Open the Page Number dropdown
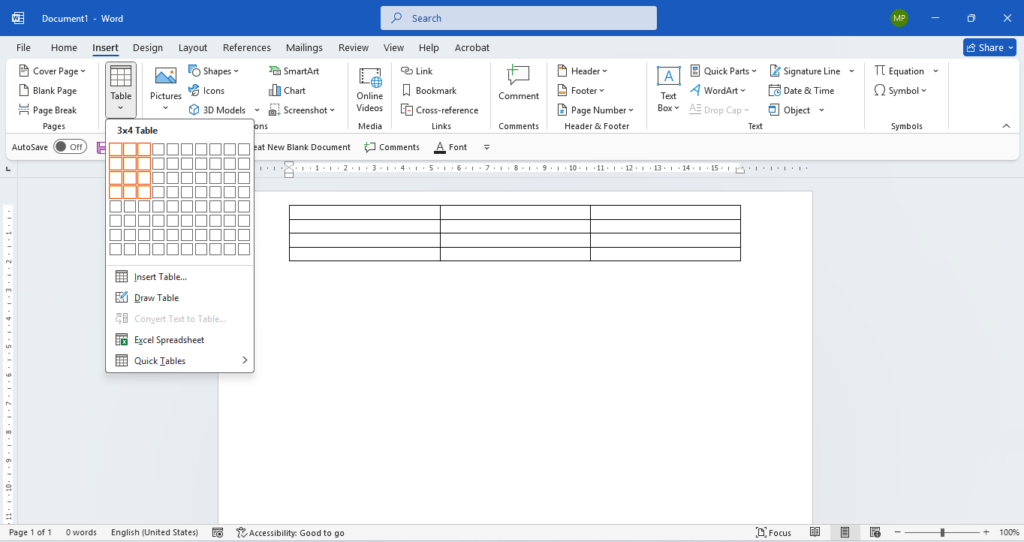This screenshot has width=1024, height=542. coord(595,110)
